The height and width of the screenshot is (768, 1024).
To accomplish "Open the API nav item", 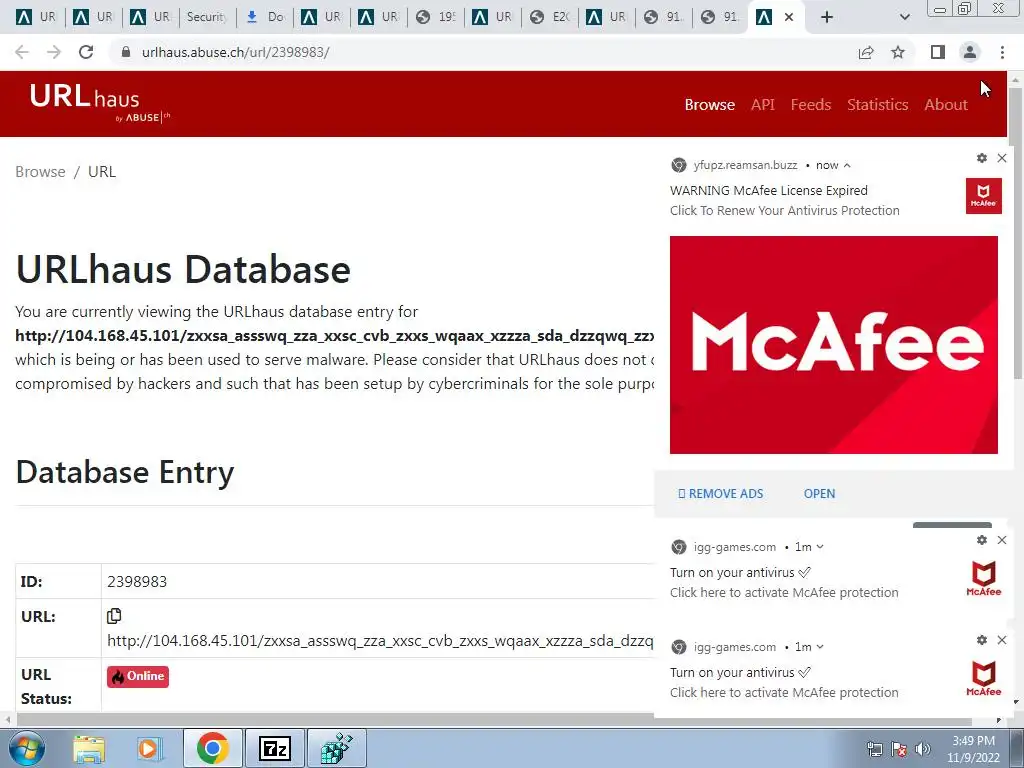I will pos(763,104).
